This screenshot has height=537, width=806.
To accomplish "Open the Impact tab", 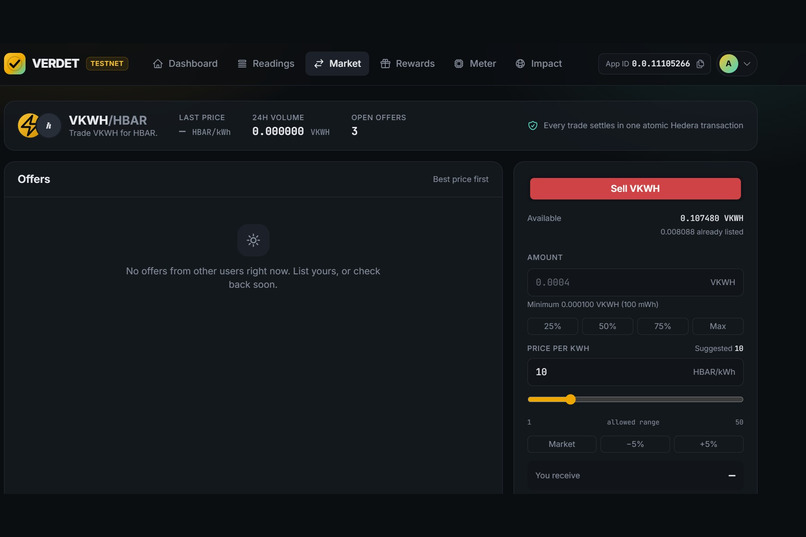I will tap(539, 64).
